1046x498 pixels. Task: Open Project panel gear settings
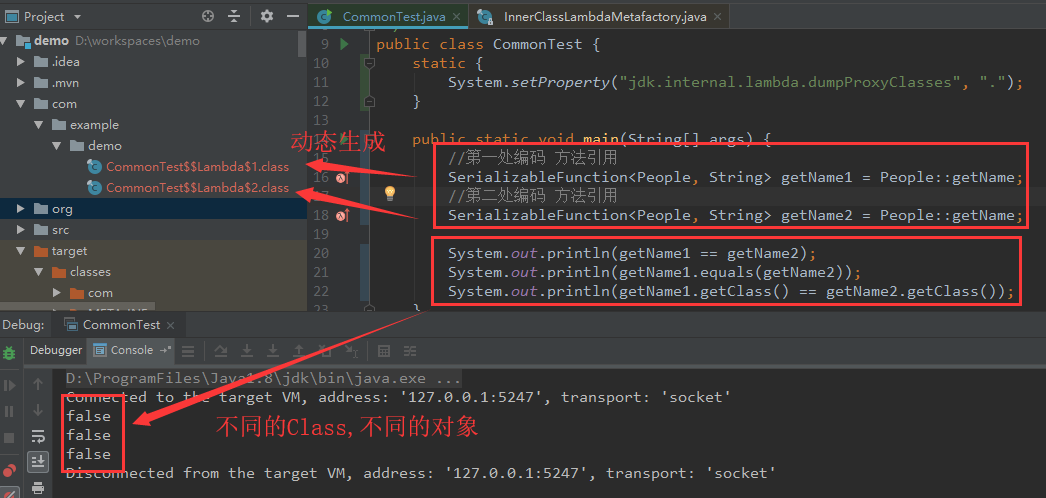click(267, 17)
